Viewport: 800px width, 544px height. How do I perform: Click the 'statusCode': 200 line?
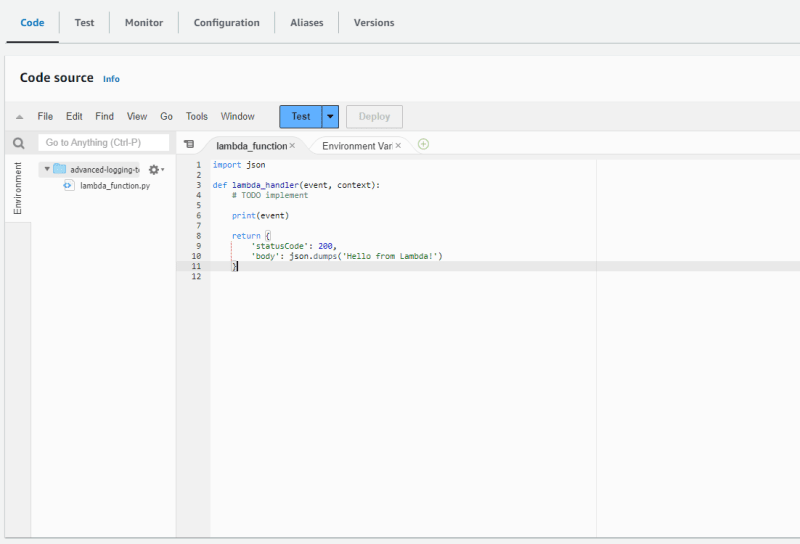294,246
